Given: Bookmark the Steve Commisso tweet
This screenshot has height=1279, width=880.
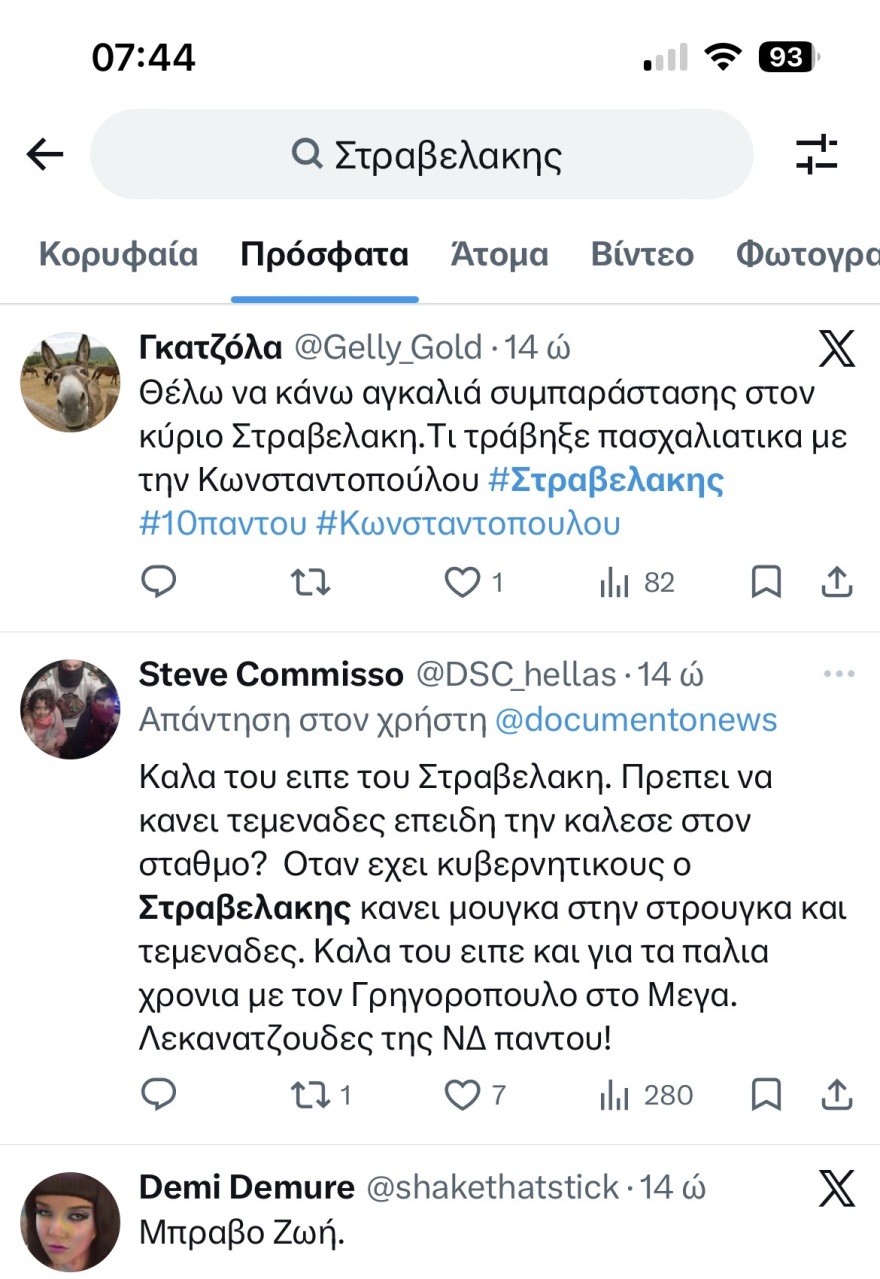Looking at the screenshot, I should pos(766,1095).
